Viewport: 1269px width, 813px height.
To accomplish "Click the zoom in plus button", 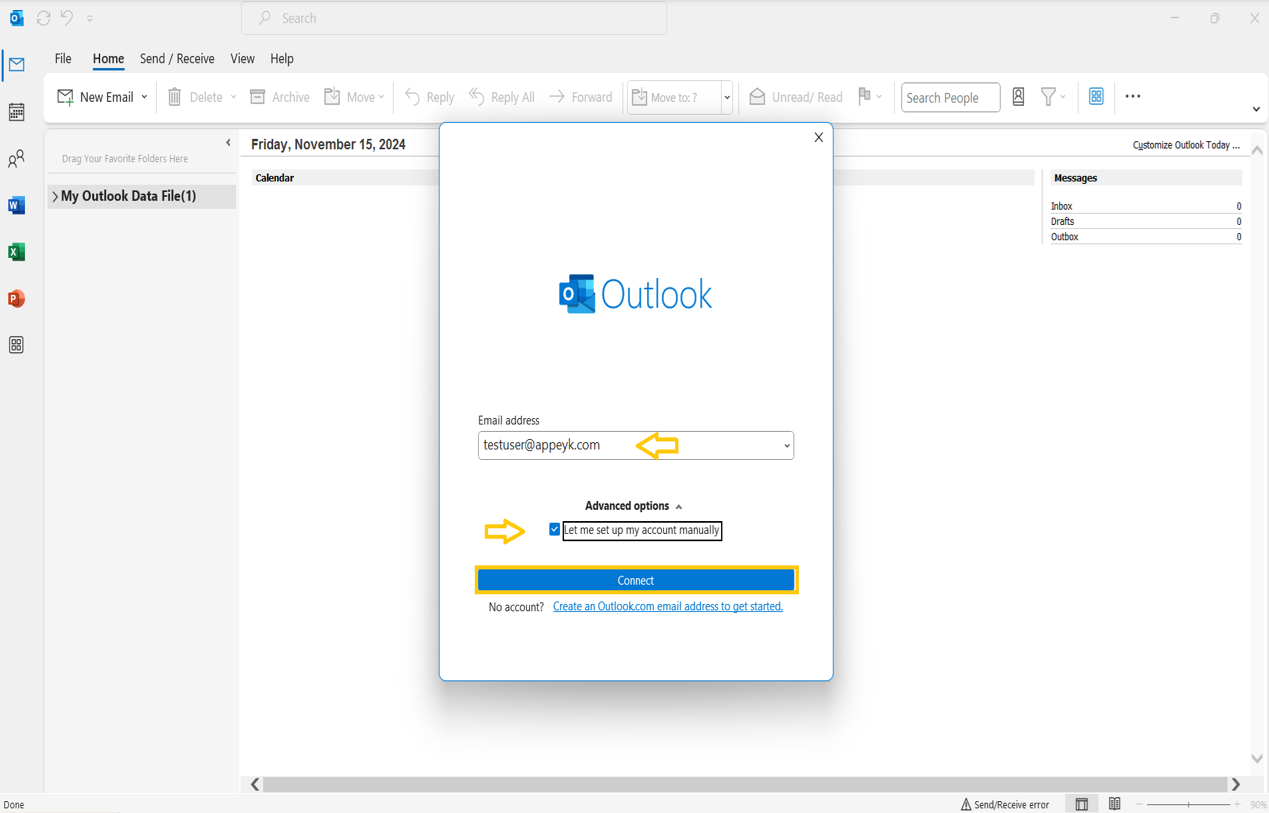I will [x=1237, y=805].
